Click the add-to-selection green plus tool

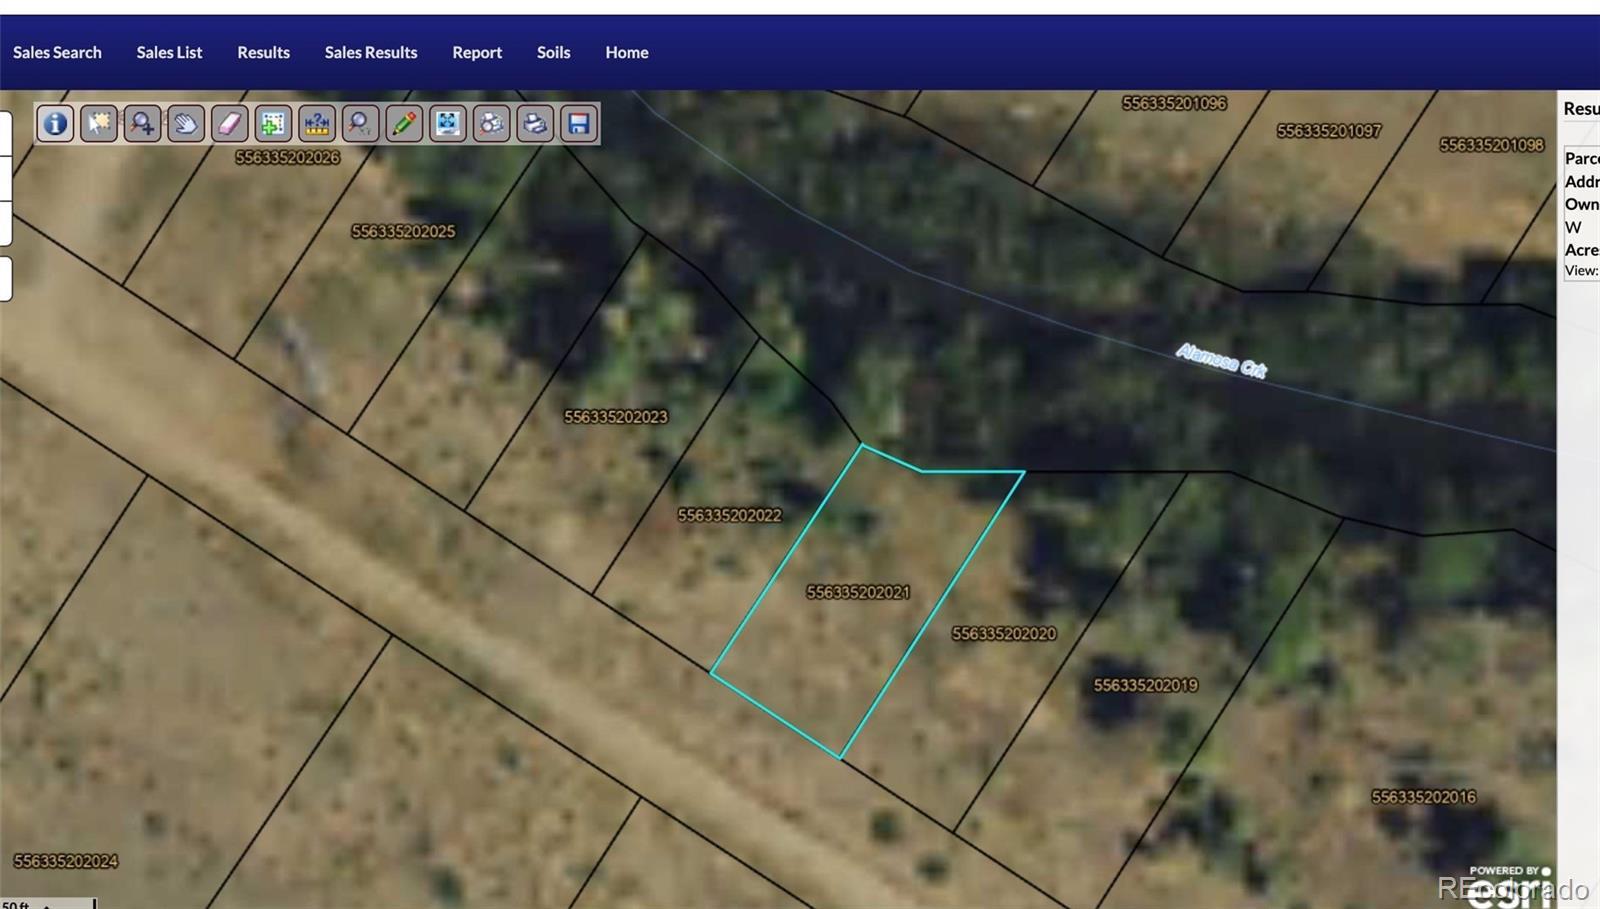coord(273,124)
